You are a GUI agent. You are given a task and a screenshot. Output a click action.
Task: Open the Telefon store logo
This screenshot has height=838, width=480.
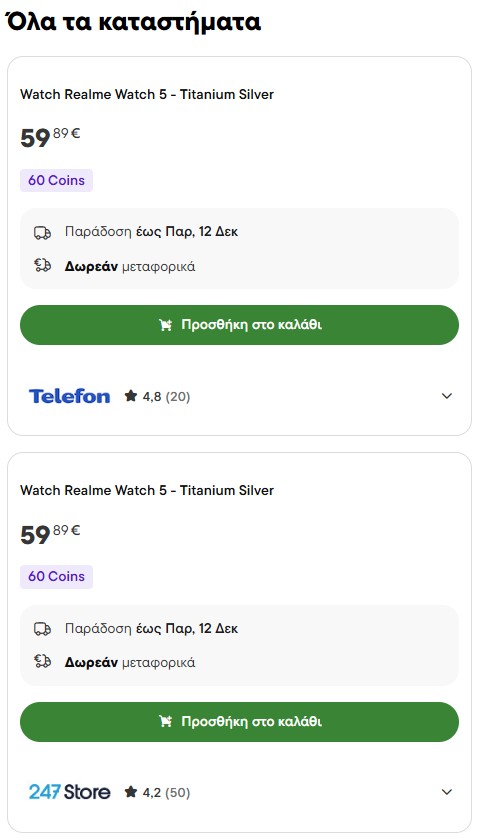point(69,396)
